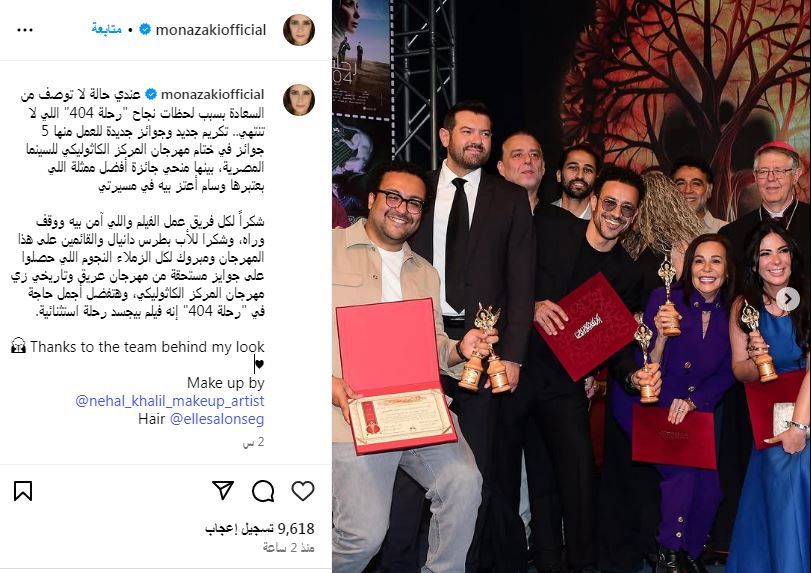Open monazakiofficial profile from header username
This screenshot has height=573, width=811.
click(x=211, y=30)
